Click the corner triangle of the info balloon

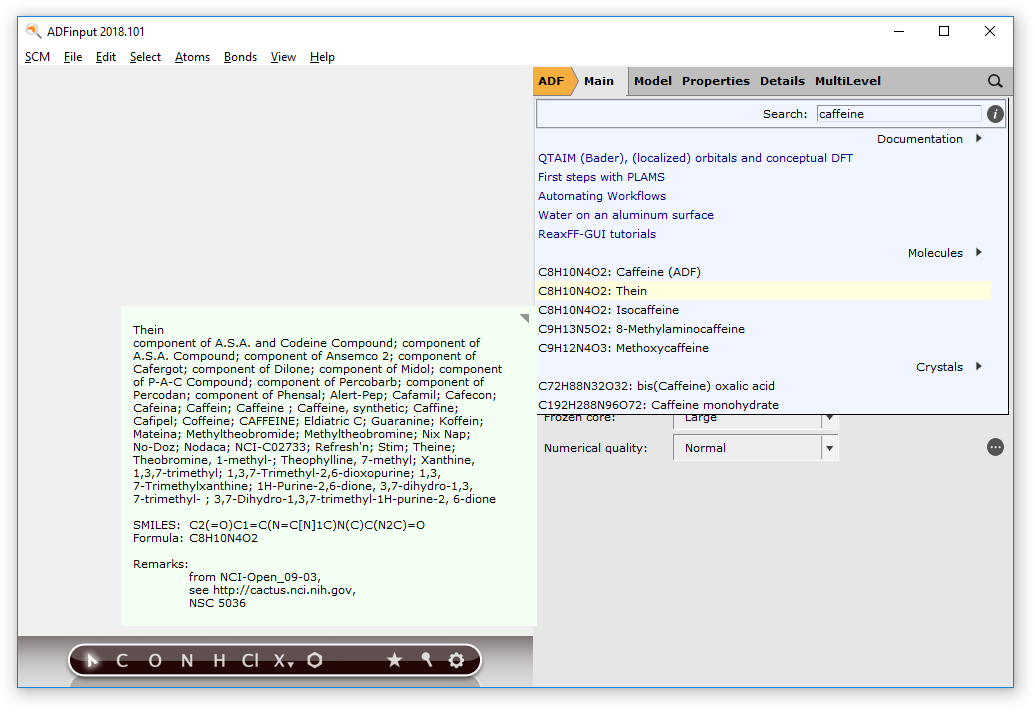525,318
